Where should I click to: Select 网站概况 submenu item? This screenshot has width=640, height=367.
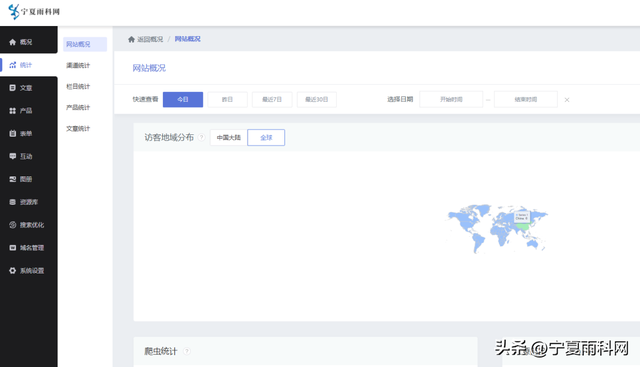[x=85, y=44]
